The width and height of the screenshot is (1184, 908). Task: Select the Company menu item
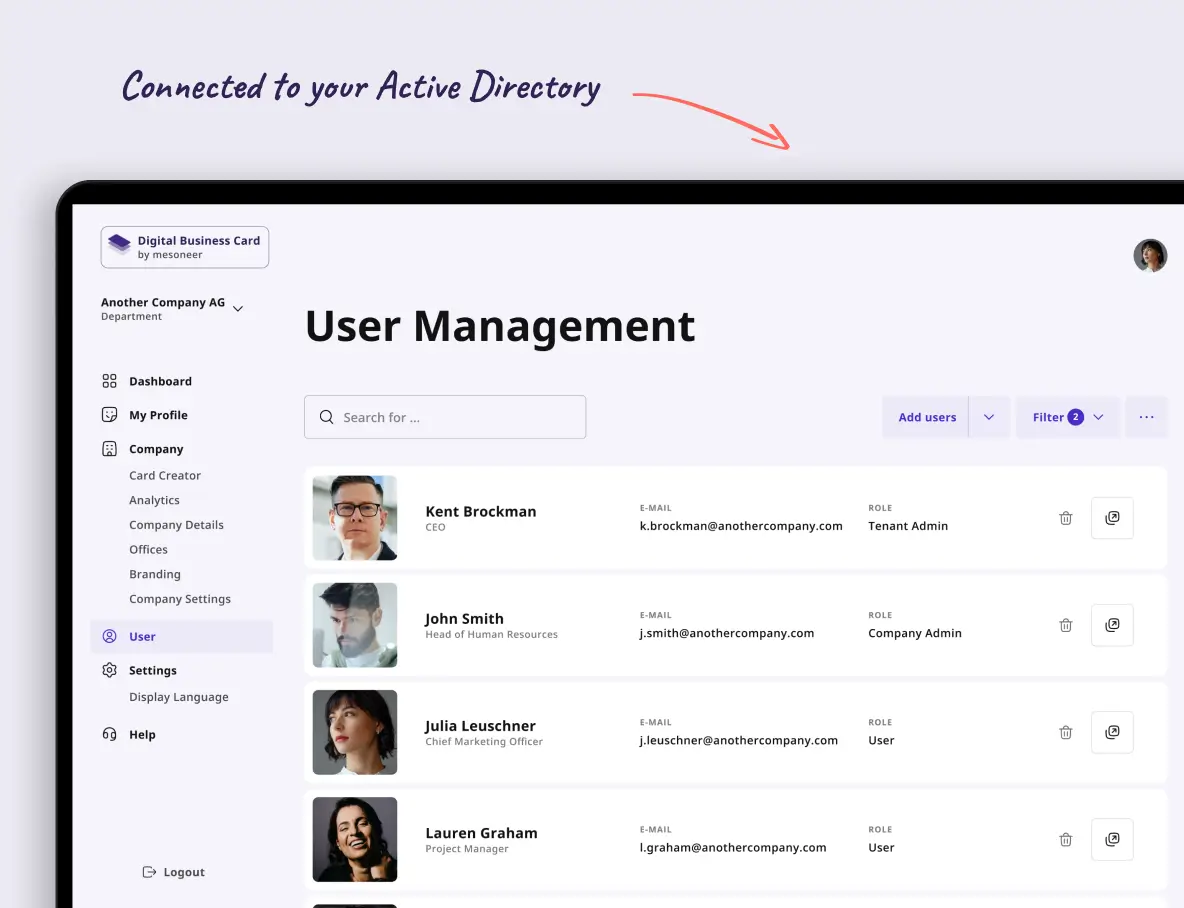coord(156,449)
